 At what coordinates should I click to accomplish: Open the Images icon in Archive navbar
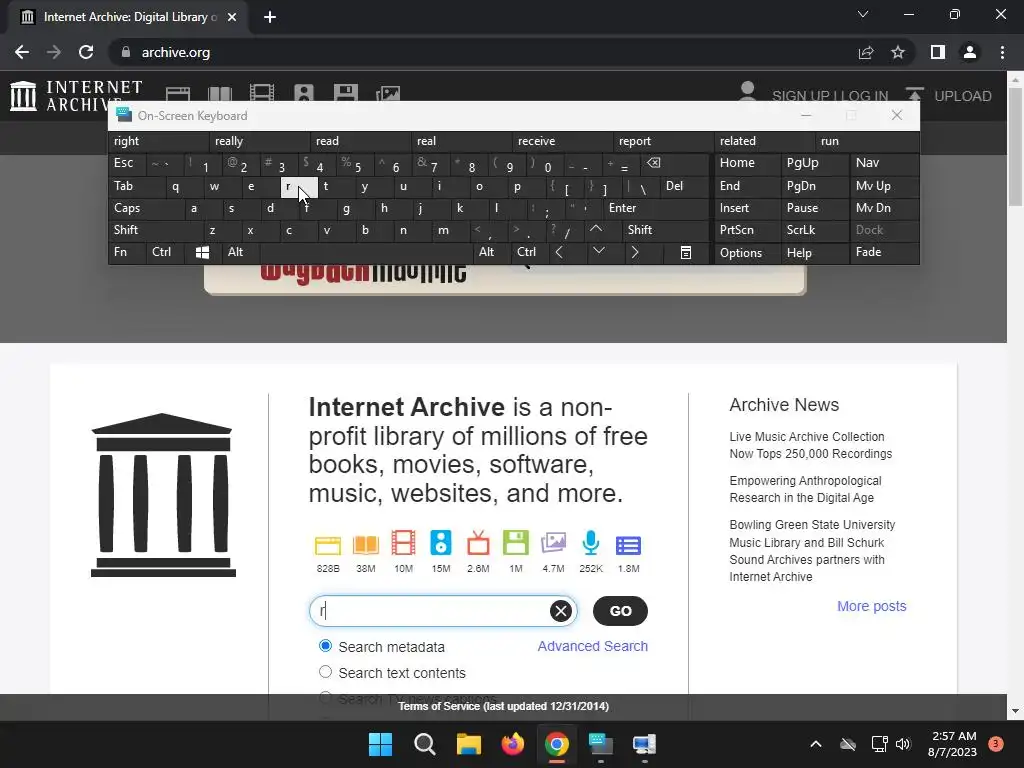click(388, 93)
